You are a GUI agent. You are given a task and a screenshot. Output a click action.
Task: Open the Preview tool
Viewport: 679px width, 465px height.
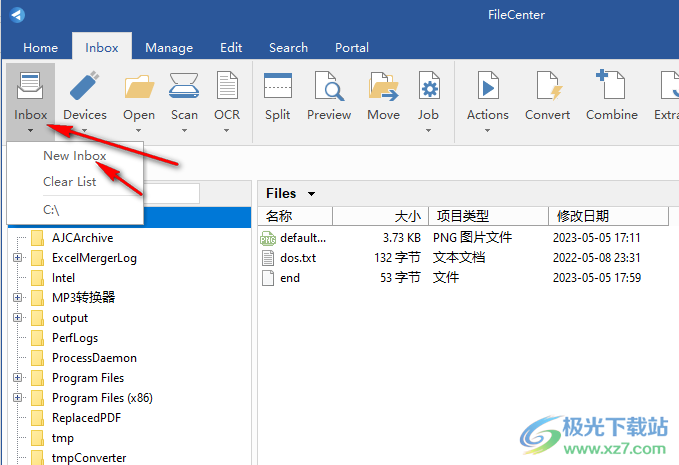coord(329,86)
